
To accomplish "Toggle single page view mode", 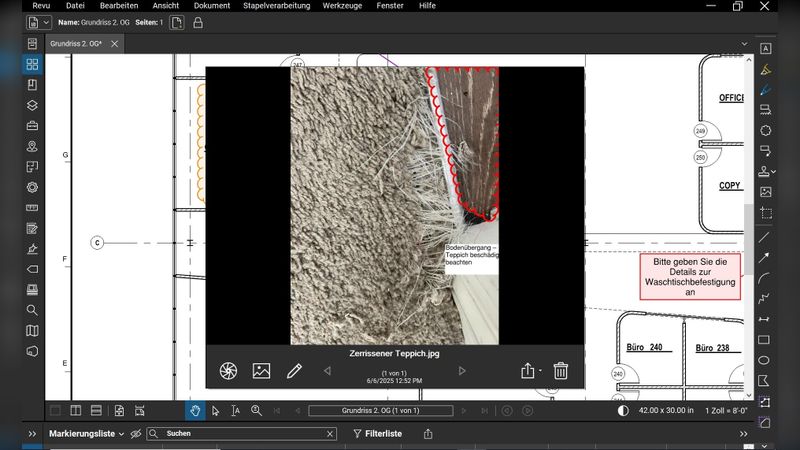I will pos(56,411).
